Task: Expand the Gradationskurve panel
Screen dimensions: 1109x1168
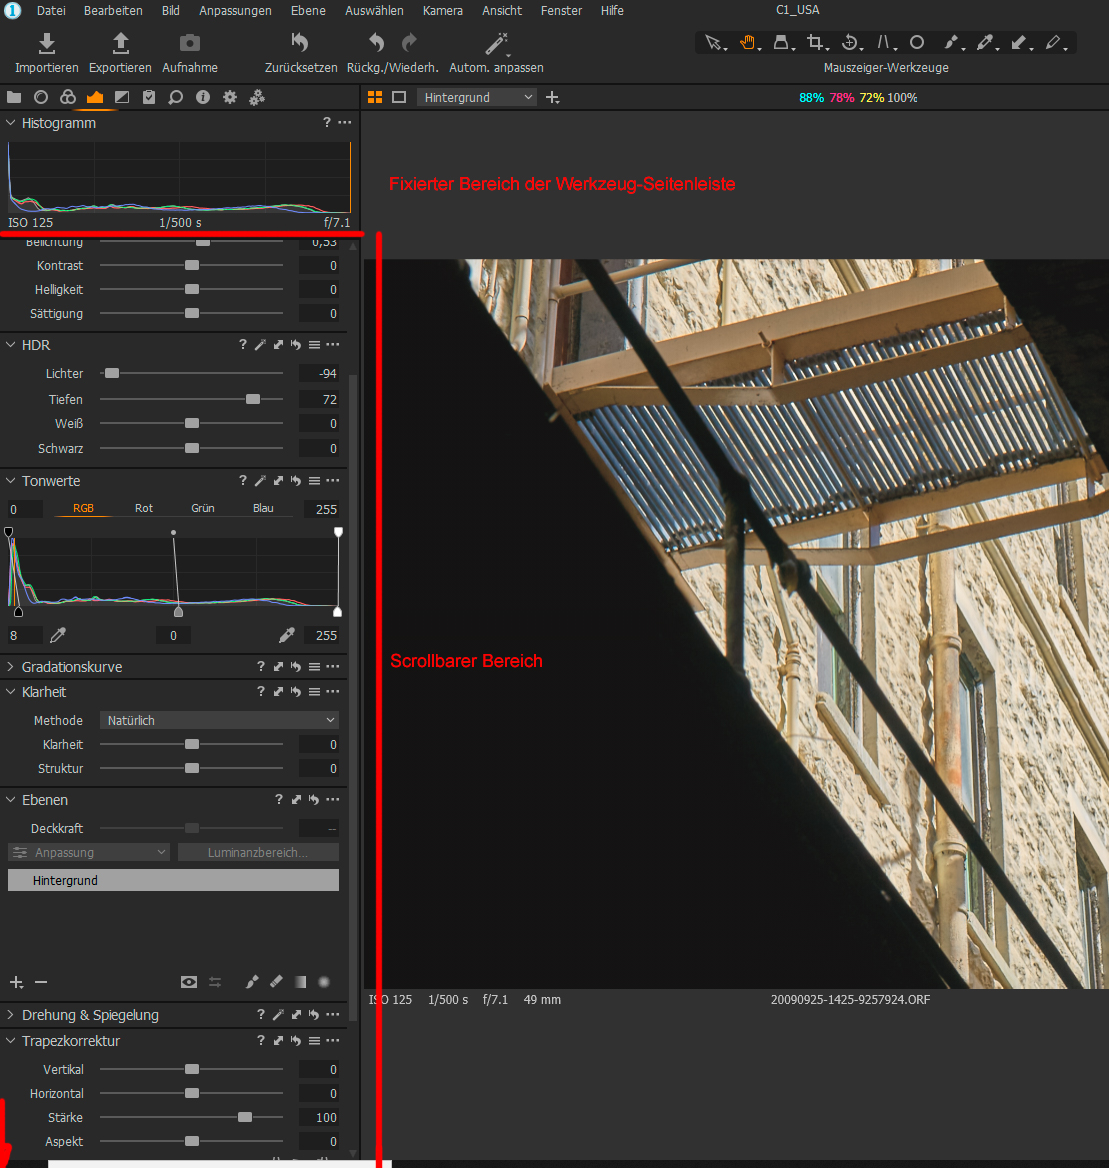Action: [10, 667]
